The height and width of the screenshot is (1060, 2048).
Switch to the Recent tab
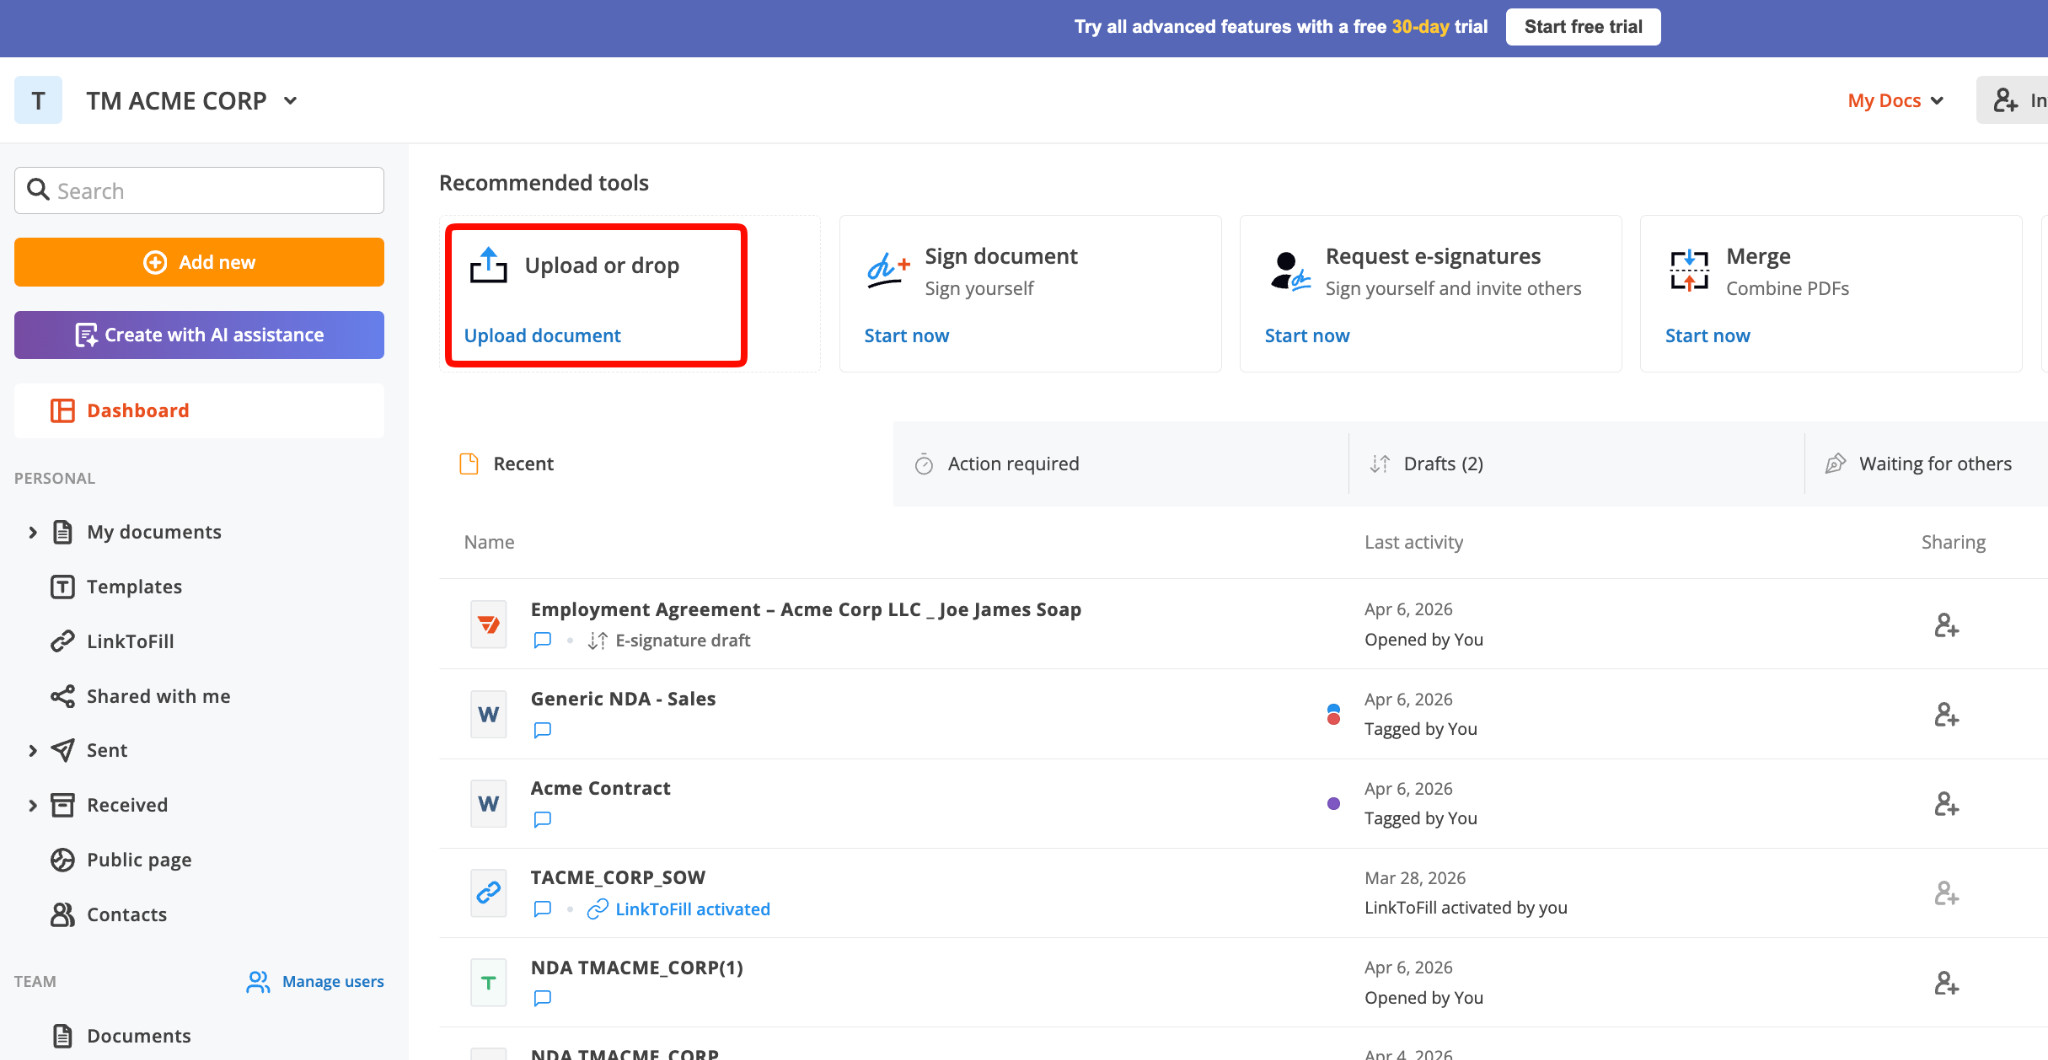click(666, 464)
